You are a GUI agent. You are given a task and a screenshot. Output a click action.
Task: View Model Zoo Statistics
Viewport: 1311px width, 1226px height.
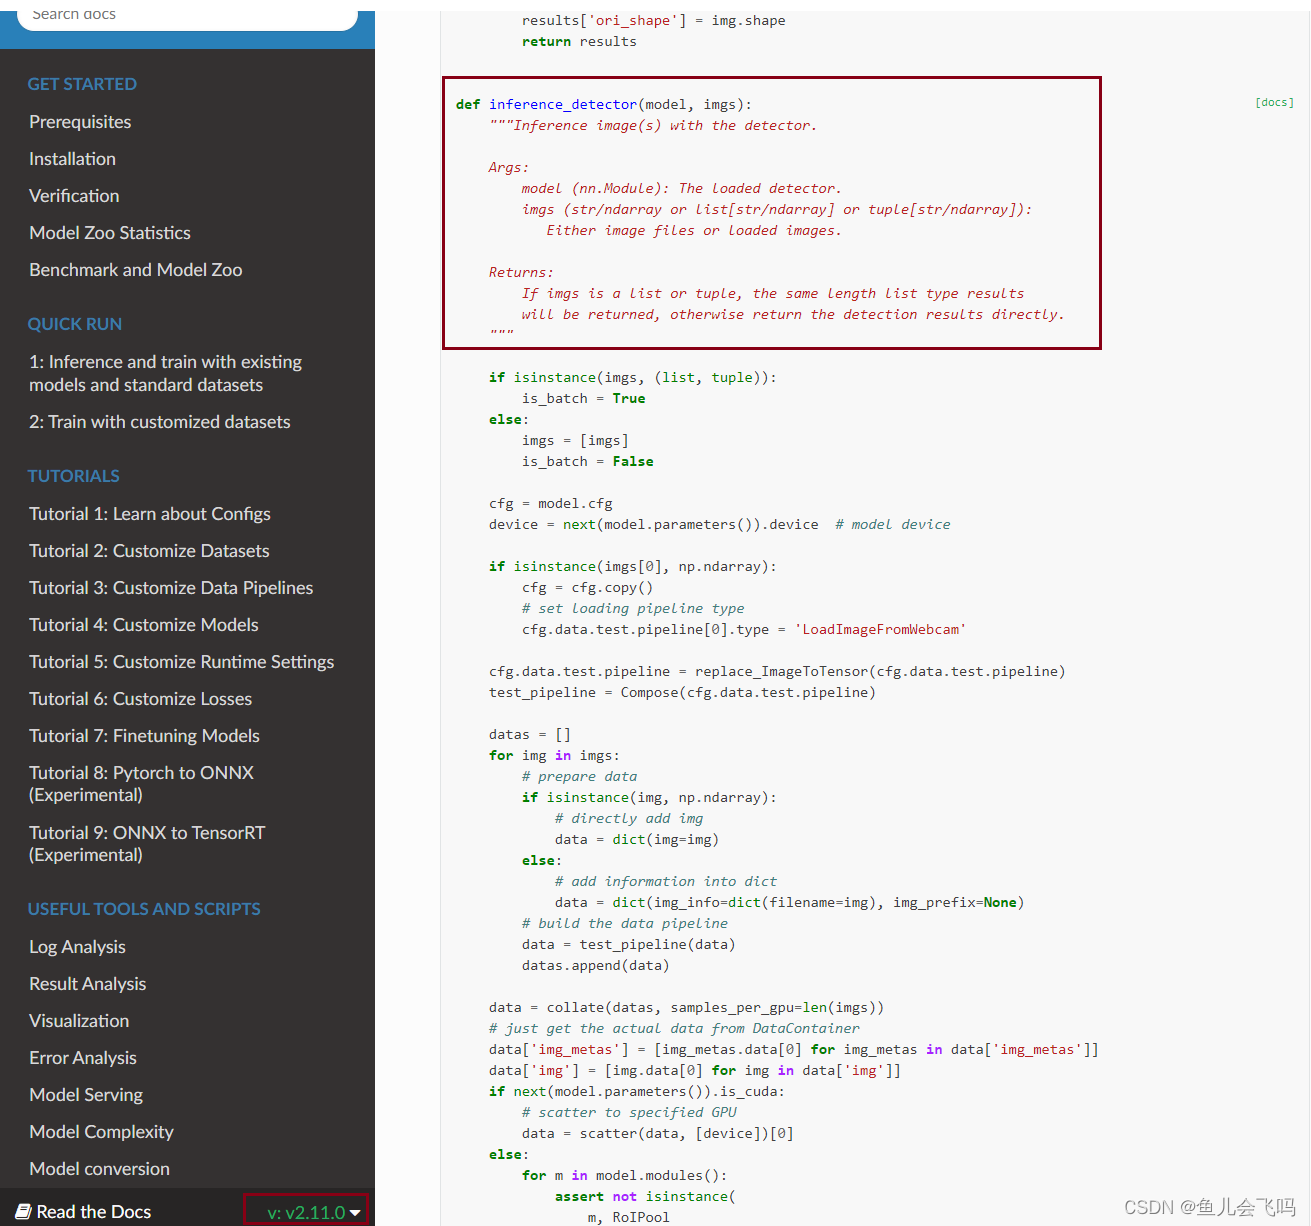(110, 232)
